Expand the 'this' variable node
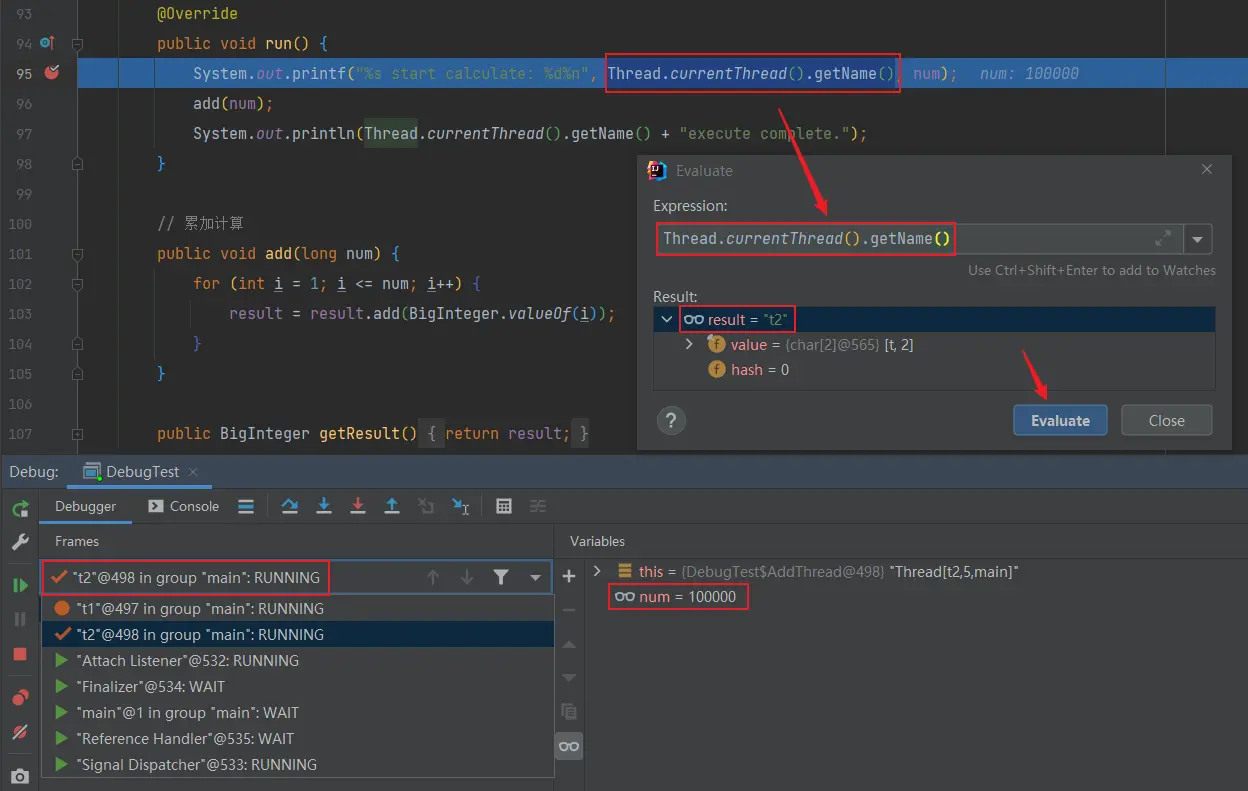The image size is (1248, 791). pos(598,571)
